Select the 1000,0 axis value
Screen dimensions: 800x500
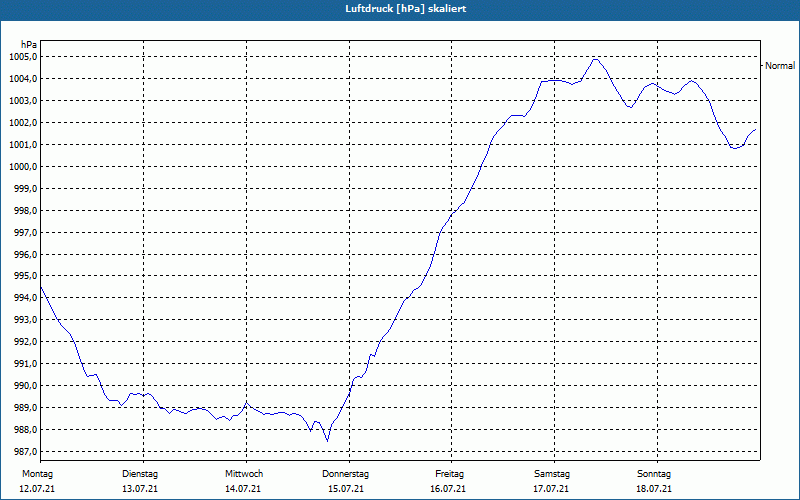pos(22,166)
